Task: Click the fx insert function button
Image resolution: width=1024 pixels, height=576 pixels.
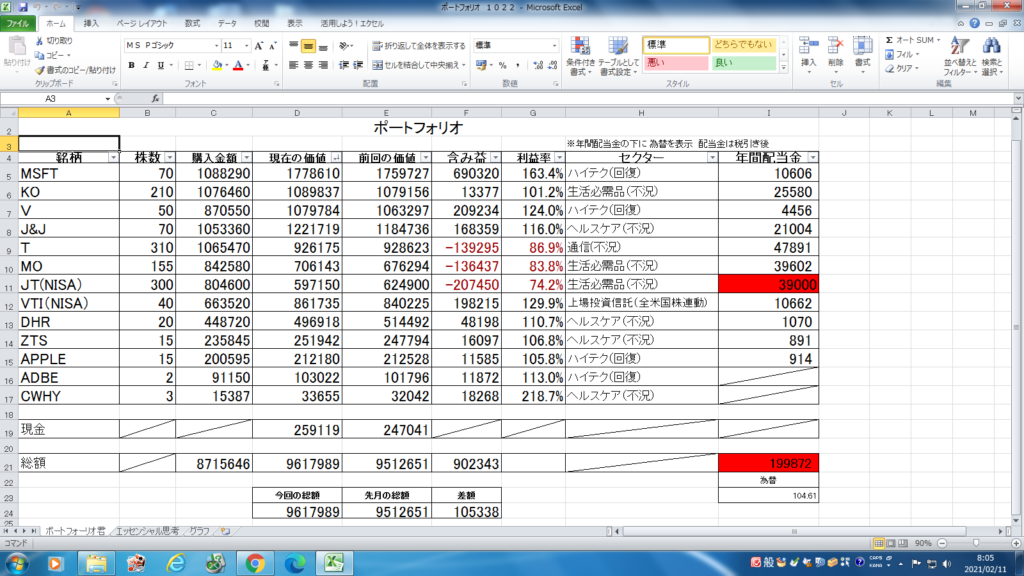Action: (x=155, y=99)
